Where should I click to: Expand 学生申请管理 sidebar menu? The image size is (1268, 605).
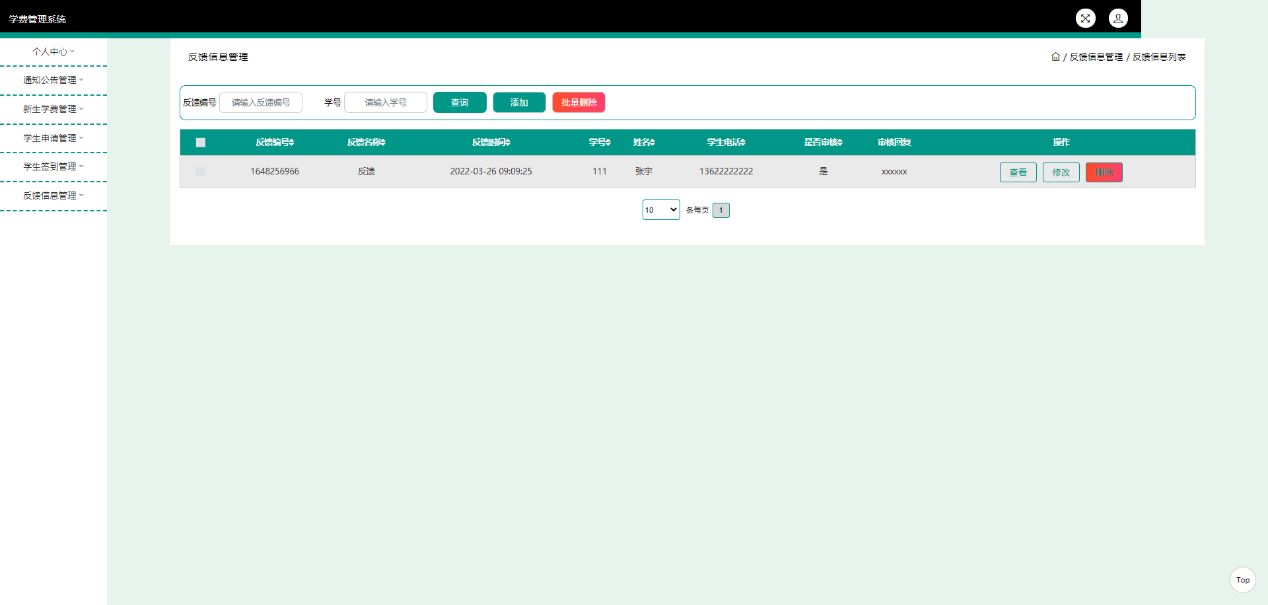point(53,138)
